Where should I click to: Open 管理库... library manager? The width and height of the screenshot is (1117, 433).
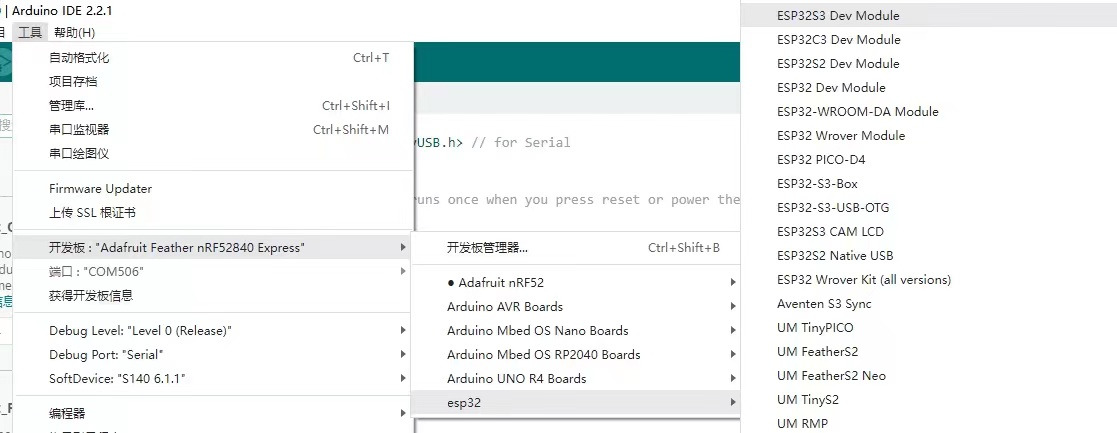(x=213, y=106)
